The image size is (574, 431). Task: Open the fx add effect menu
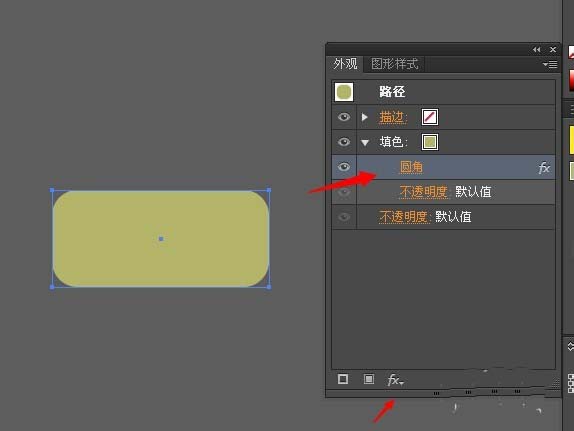pyautogui.click(x=395, y=380)
